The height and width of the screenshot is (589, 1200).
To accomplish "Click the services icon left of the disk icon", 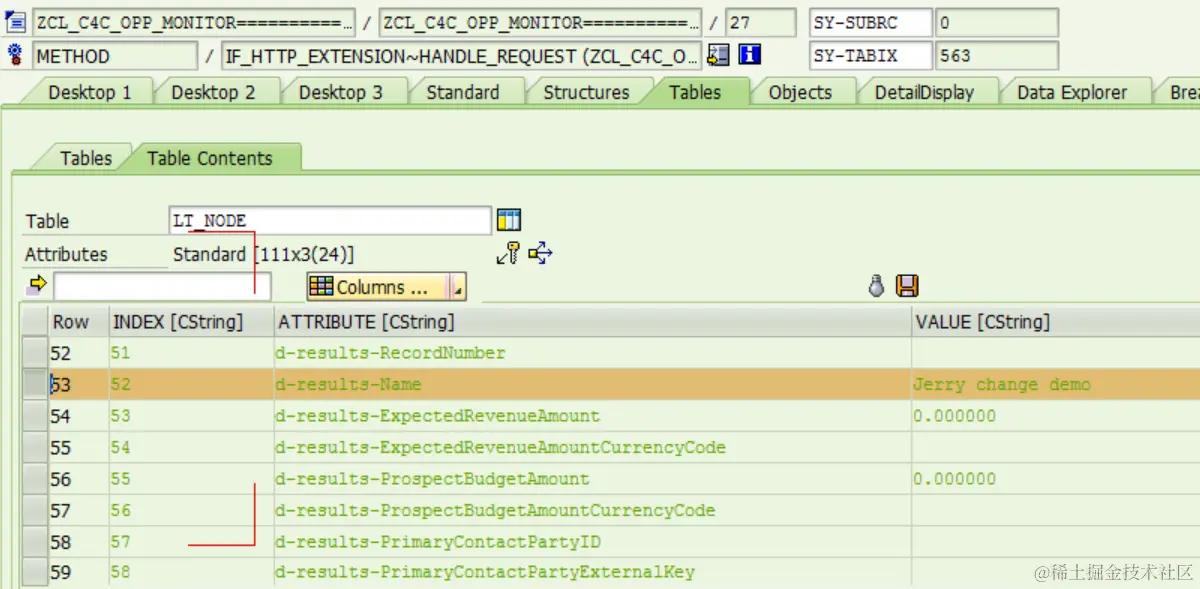I will [x=877, y=287].
